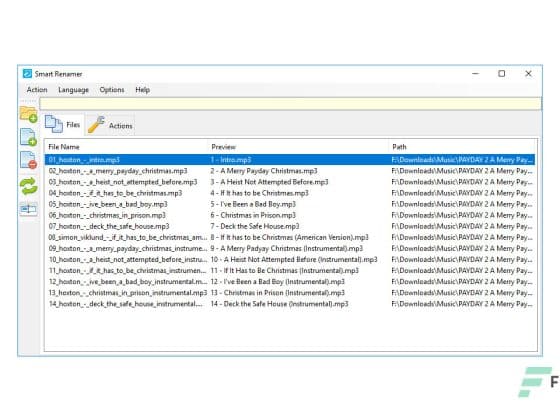Click preview '4 - If It has to be Christmas.mp3'
The height and width of the screenshot is (420, 560).
[260, 193]
